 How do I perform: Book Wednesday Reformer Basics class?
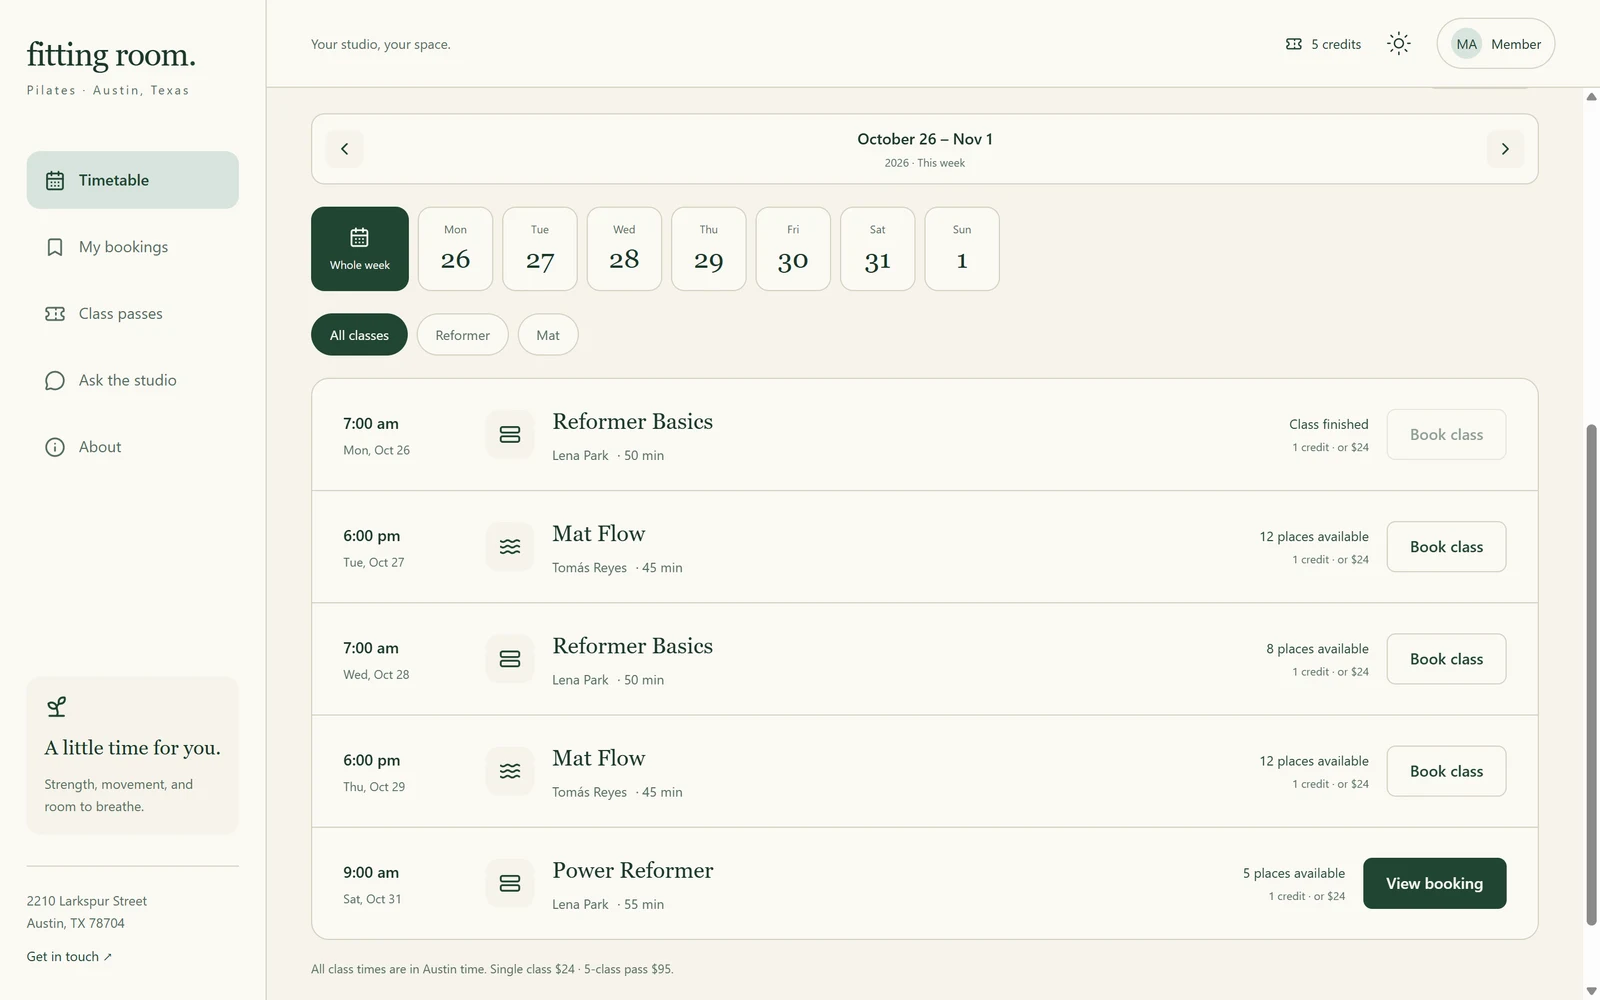click(x=1446, y=659)
